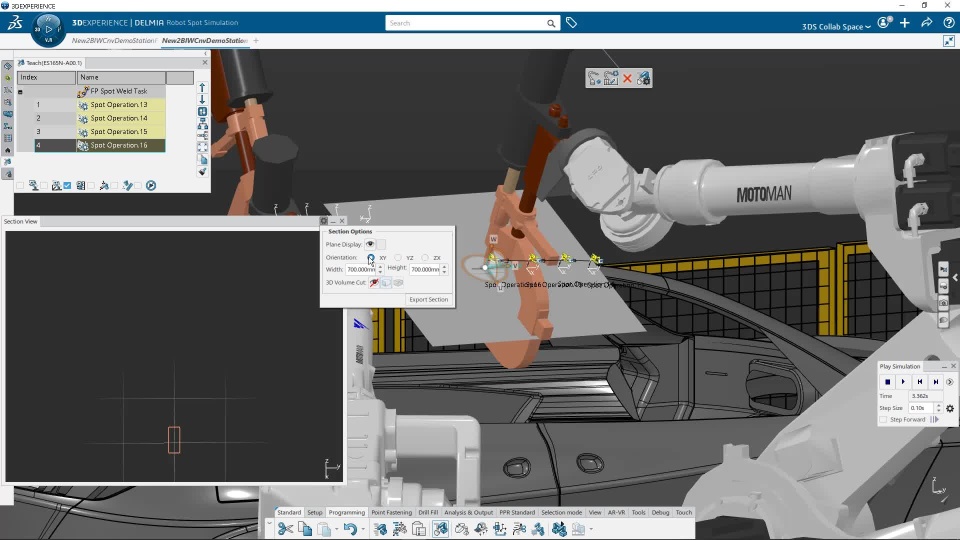Click the move-down arrow in Teach panel

coord(202,99)
